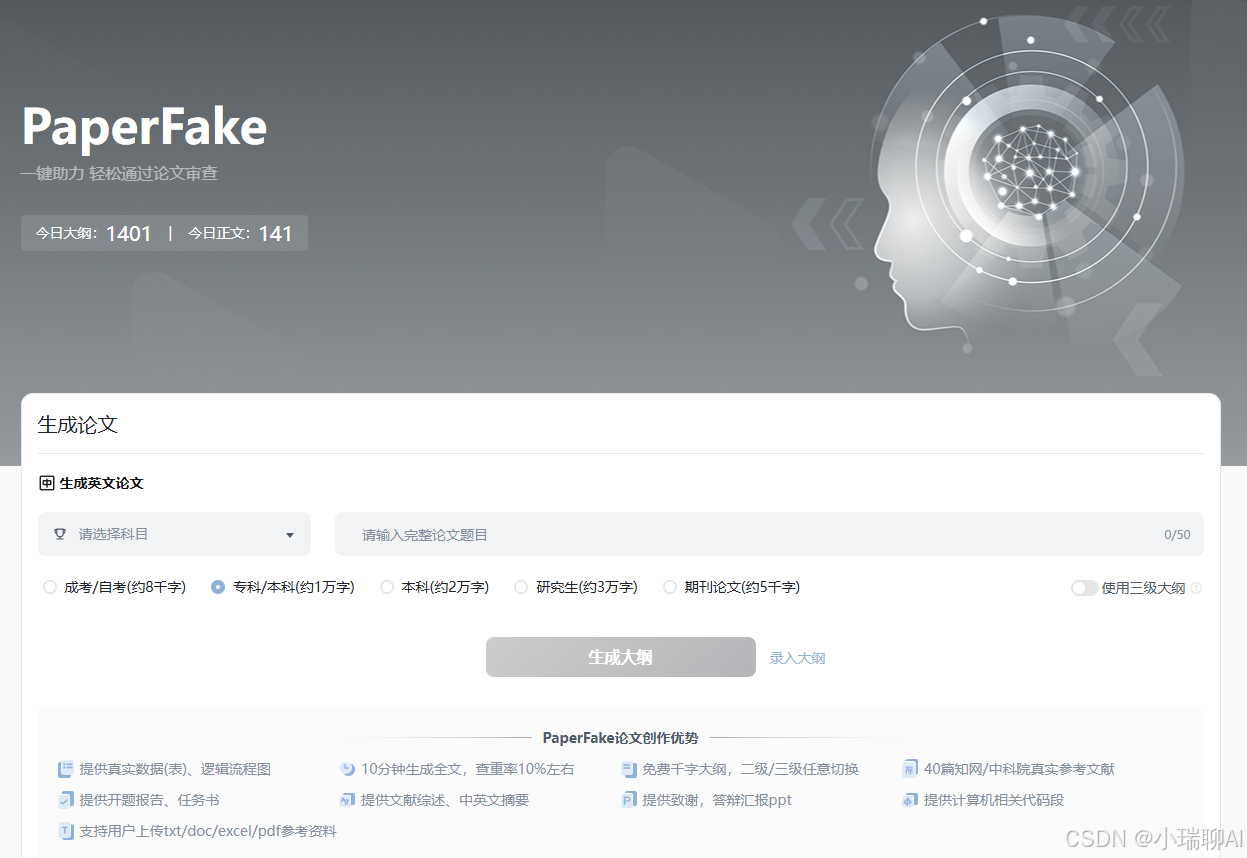Image resolution: width=1247 pixels, height=858 pixels.
Task: Click the trophy icon in subject selector
Action: 60,534
